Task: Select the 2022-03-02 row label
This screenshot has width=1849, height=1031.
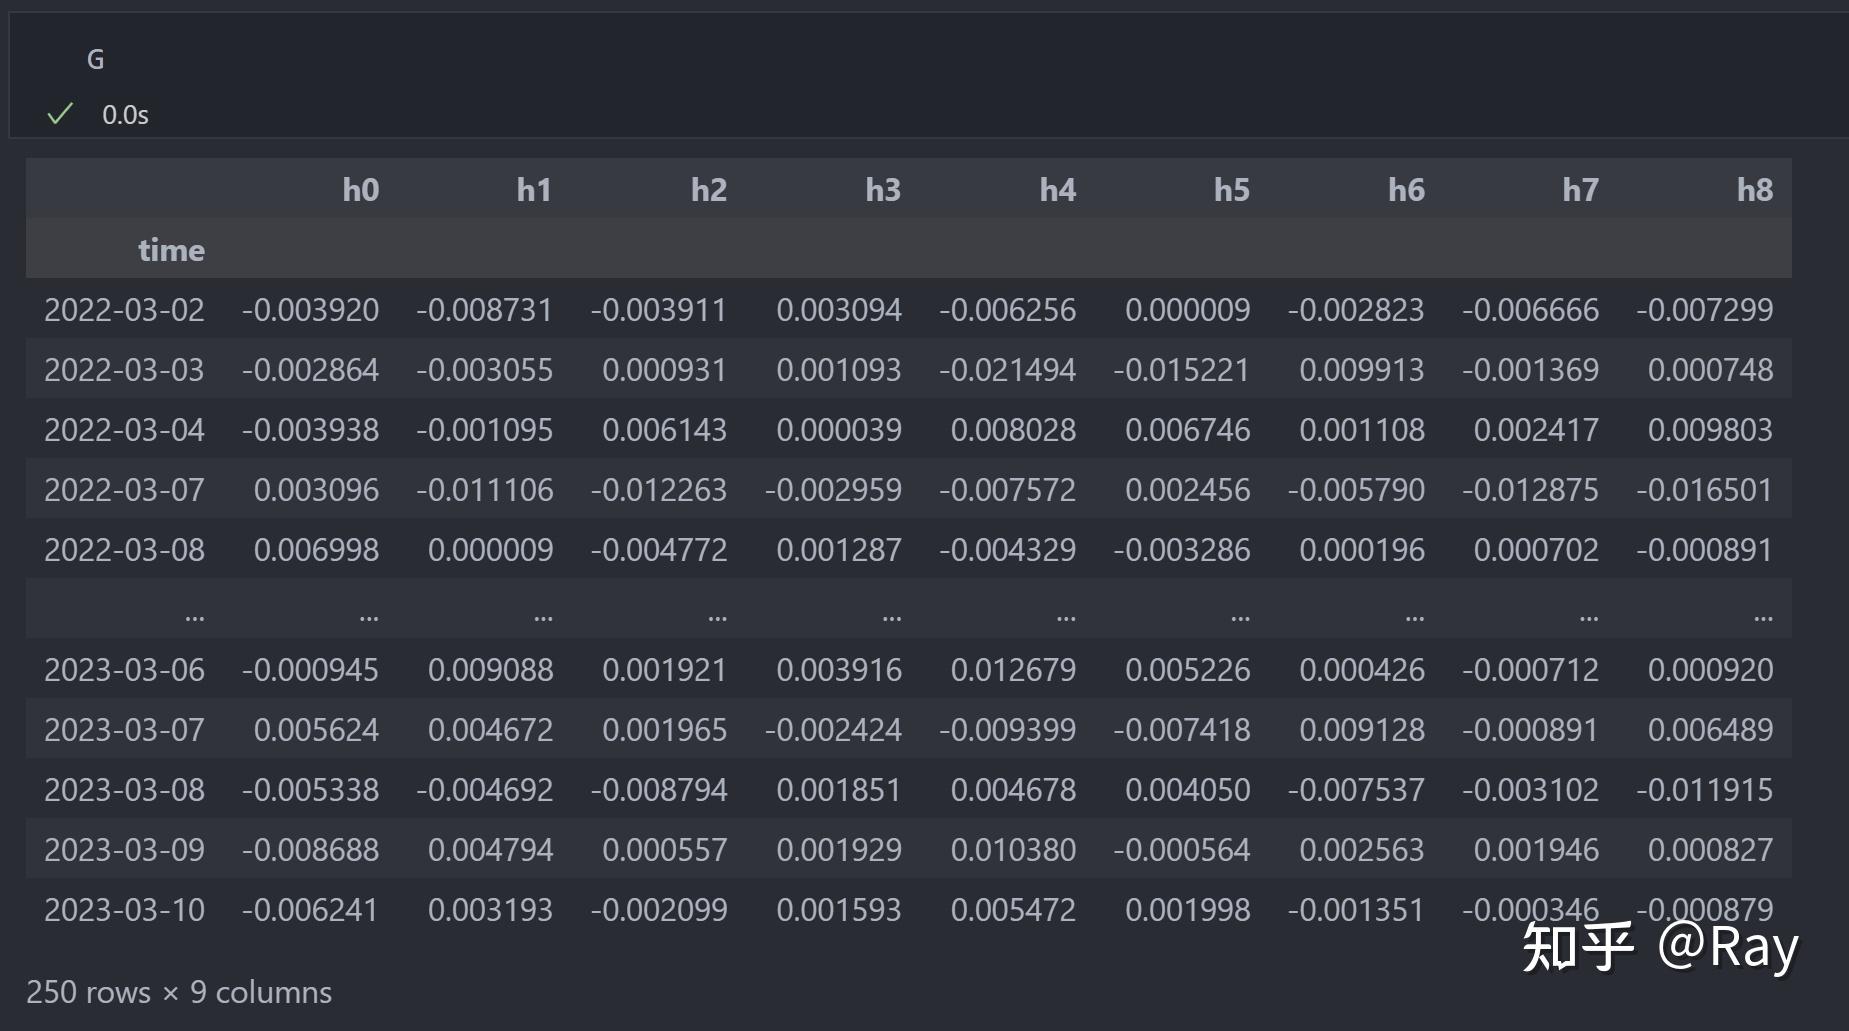Action: pos(124,310)
